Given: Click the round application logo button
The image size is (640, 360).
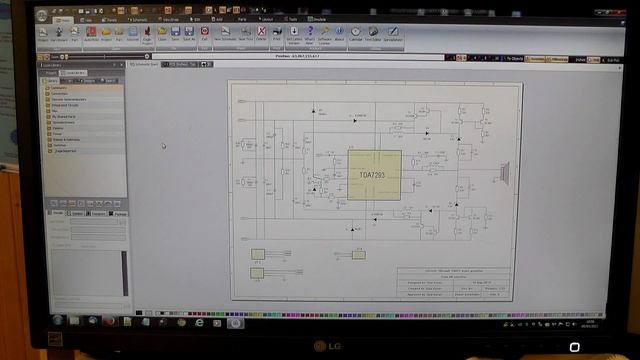Looking at the screenshot, I should (42, 16).
